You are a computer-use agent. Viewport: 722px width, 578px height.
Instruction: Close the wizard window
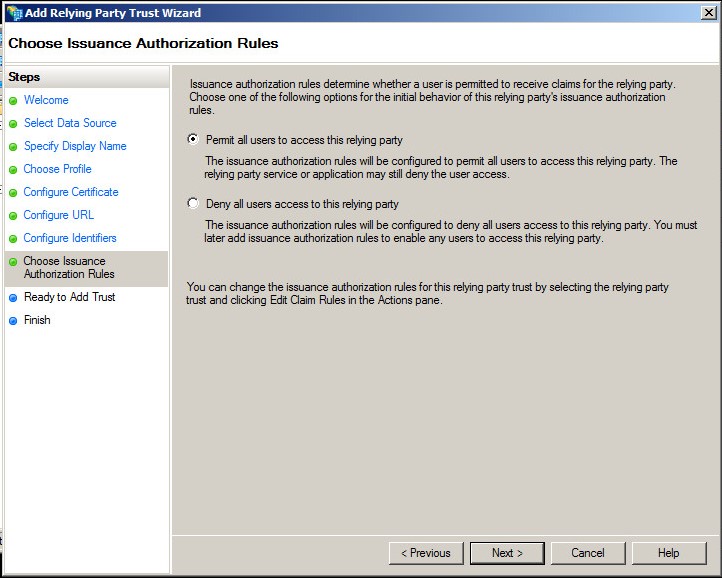[x=708, y=12]
